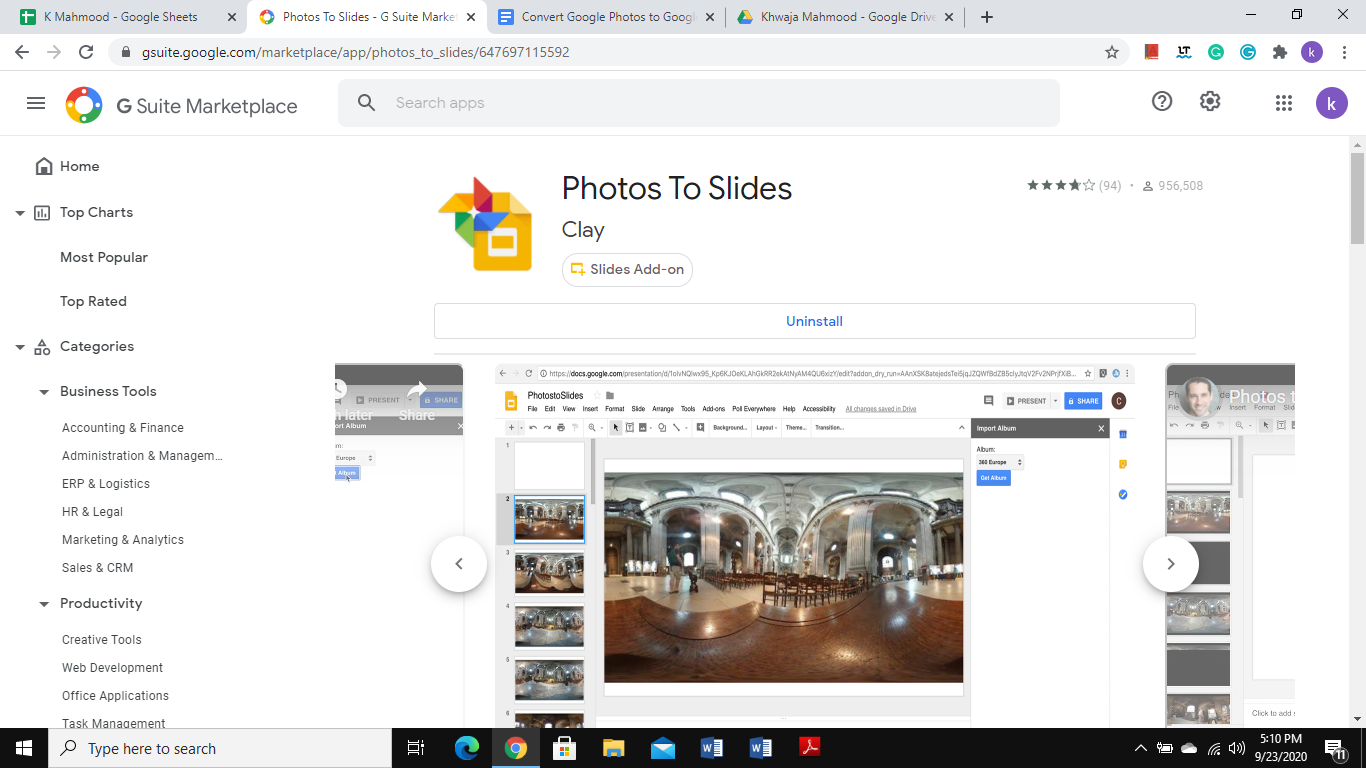Open Adobe Acrobat from taskbar
The width and height of the screenshot is (1366, 768).
pos(809,748)
